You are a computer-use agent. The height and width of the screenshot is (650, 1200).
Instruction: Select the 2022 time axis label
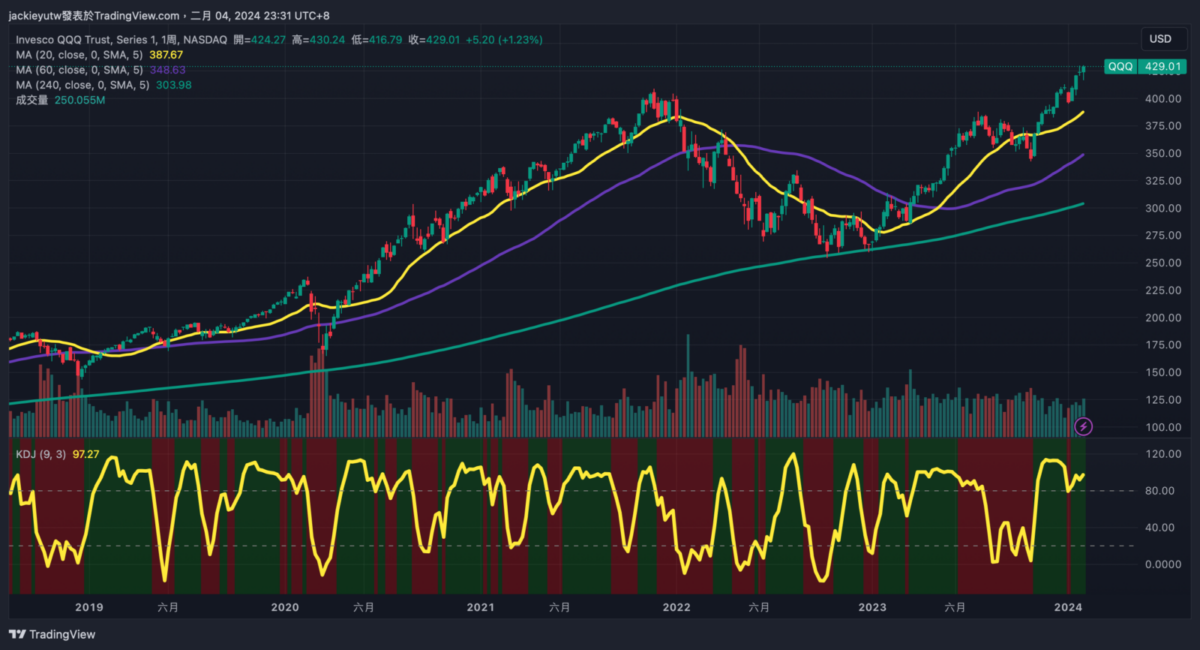(x=676, y=607)
